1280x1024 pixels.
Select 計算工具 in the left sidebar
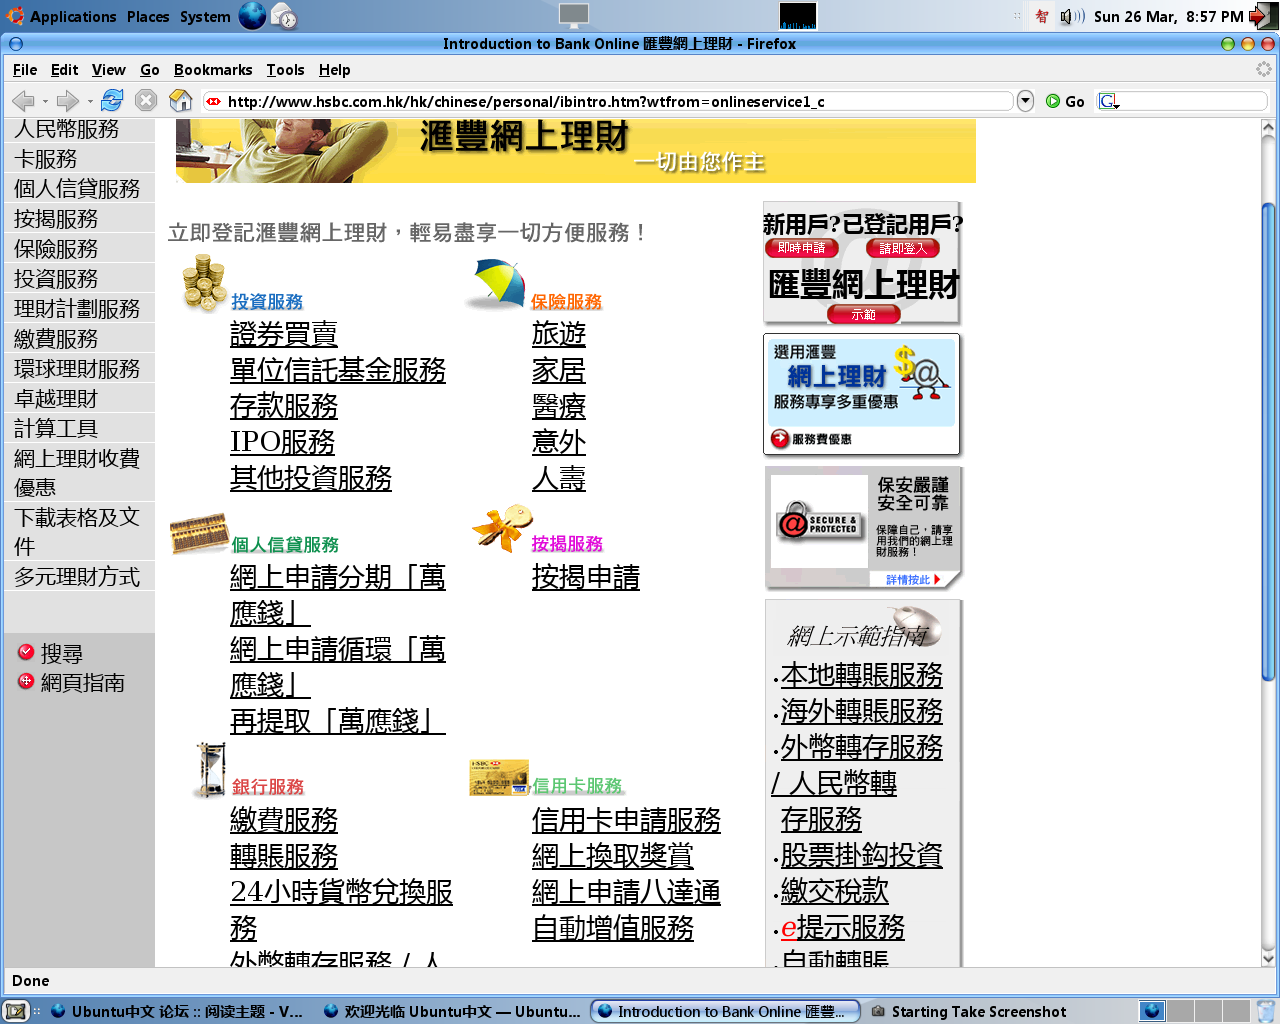56,428
